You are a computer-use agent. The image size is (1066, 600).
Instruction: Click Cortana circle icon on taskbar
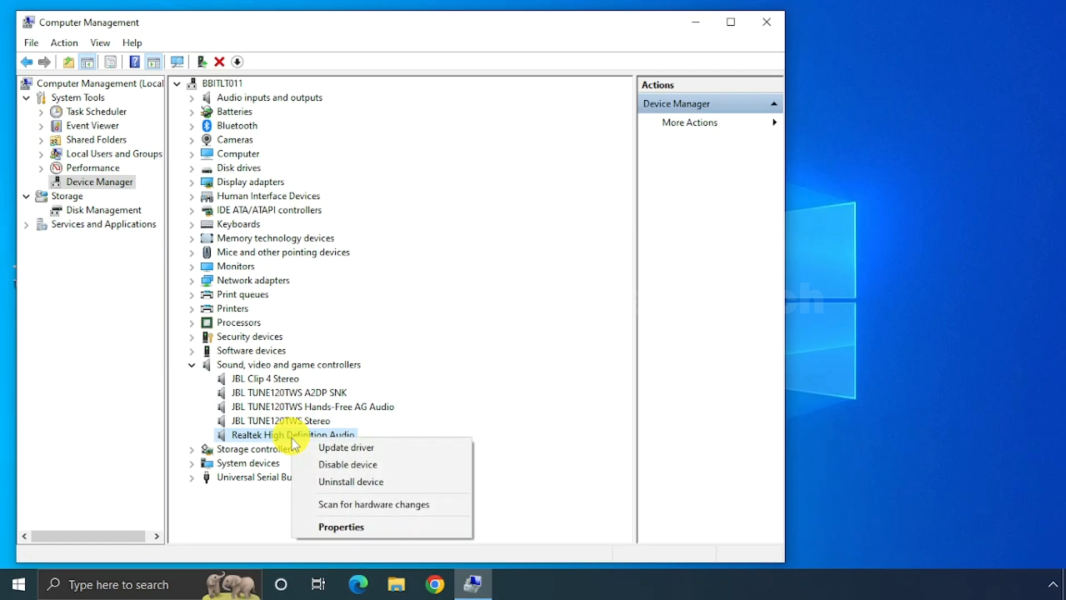tap(281, 584)
